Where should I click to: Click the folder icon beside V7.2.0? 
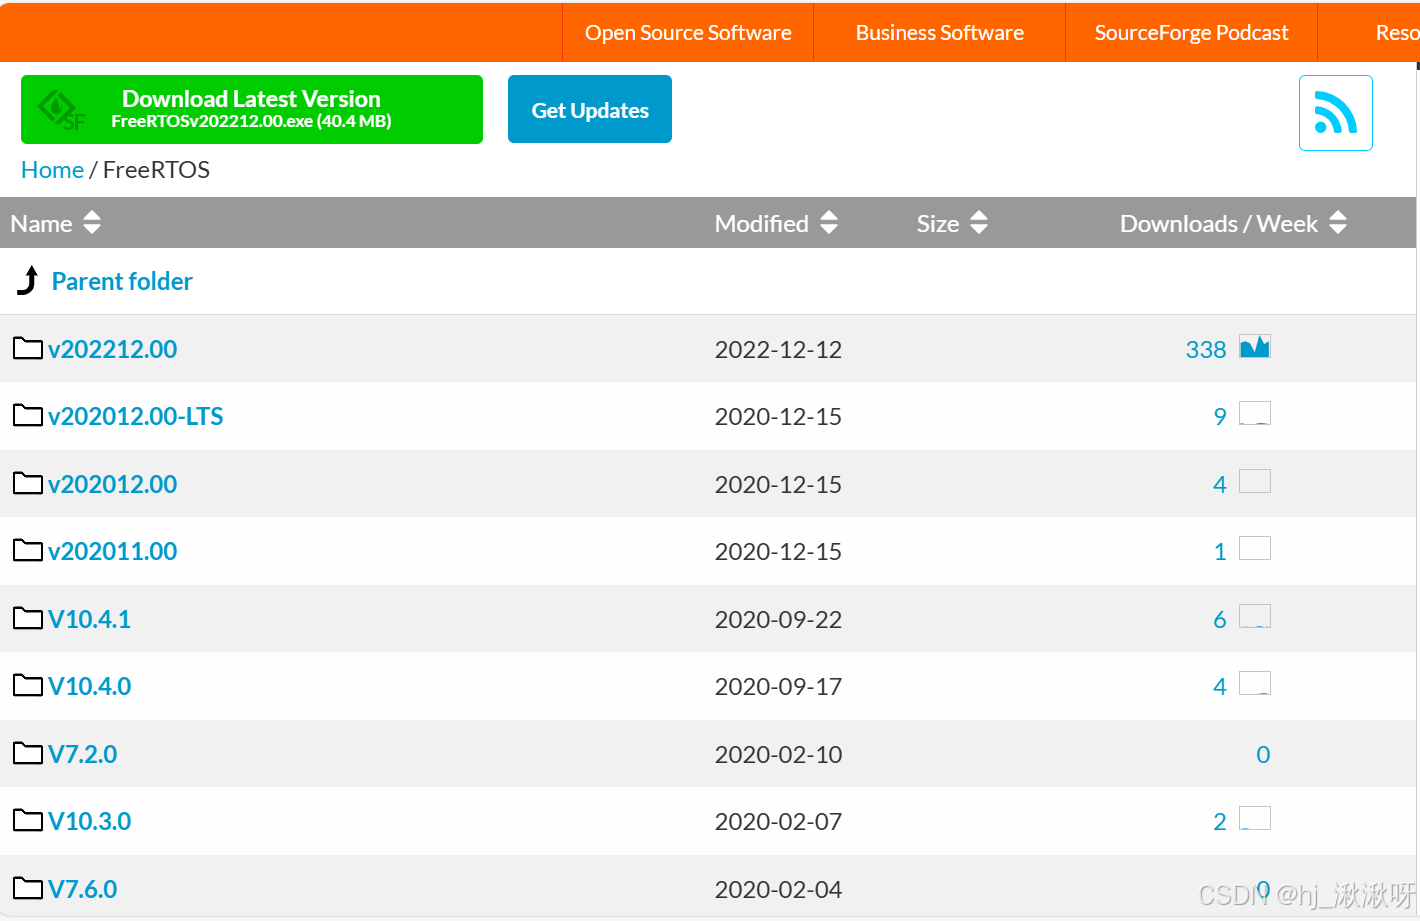click(28, 753)
